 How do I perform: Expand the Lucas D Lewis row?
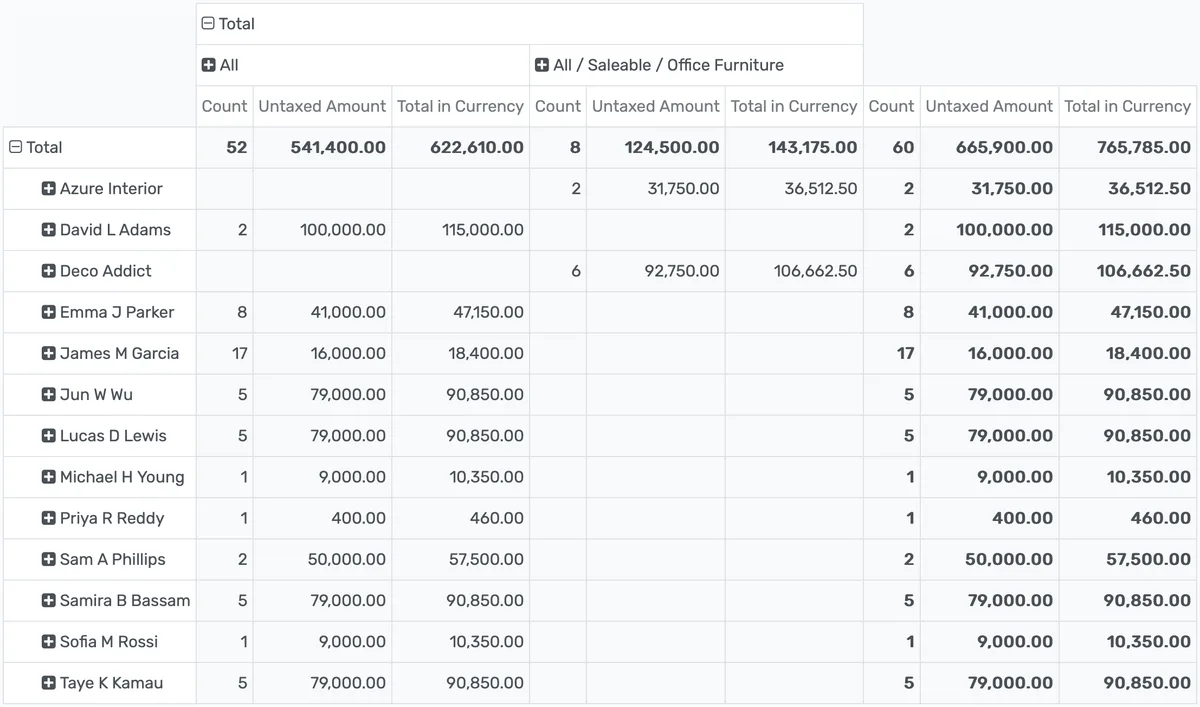click(x=47, y=434)
